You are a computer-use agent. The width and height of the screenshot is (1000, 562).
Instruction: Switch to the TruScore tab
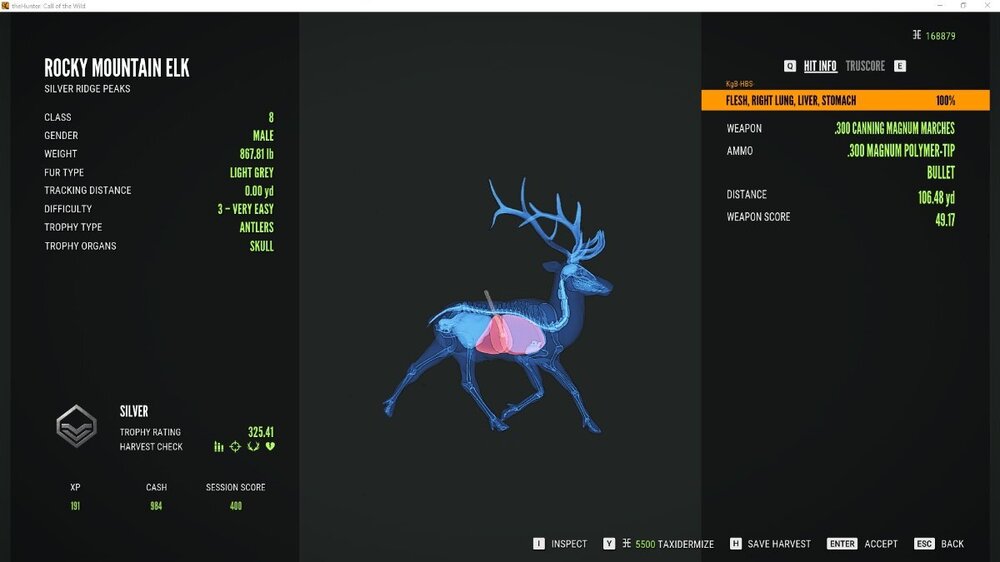click(865, 66)
